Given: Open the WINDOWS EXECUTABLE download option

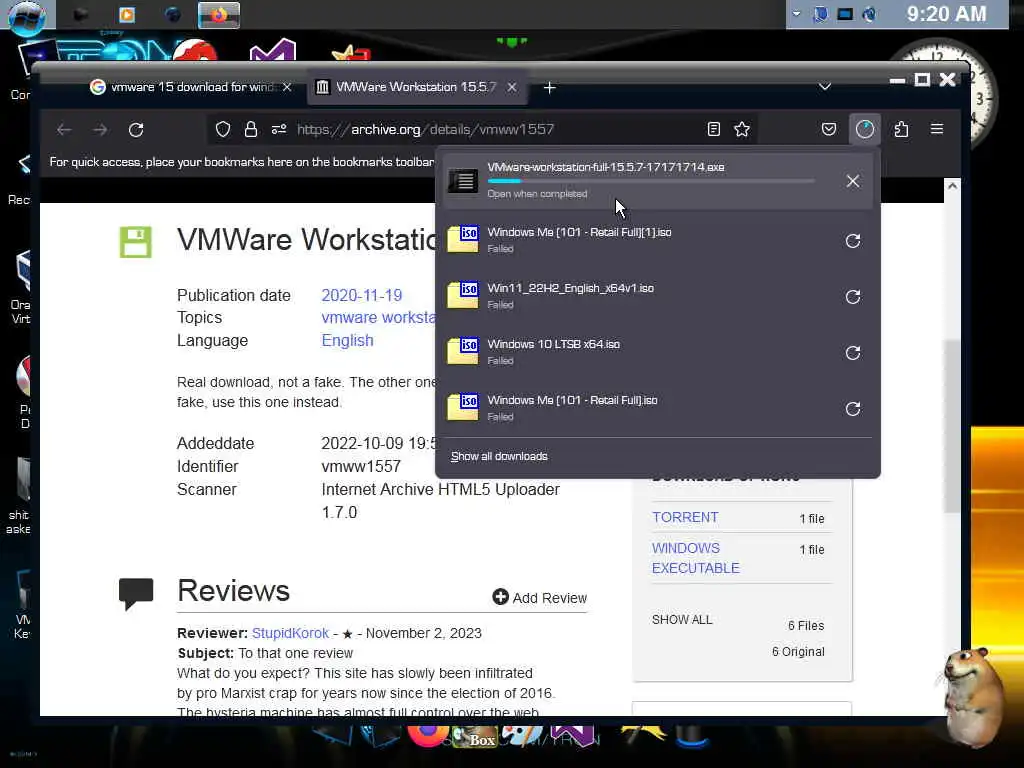Looking at the screenshot, I should click(696, 558).
